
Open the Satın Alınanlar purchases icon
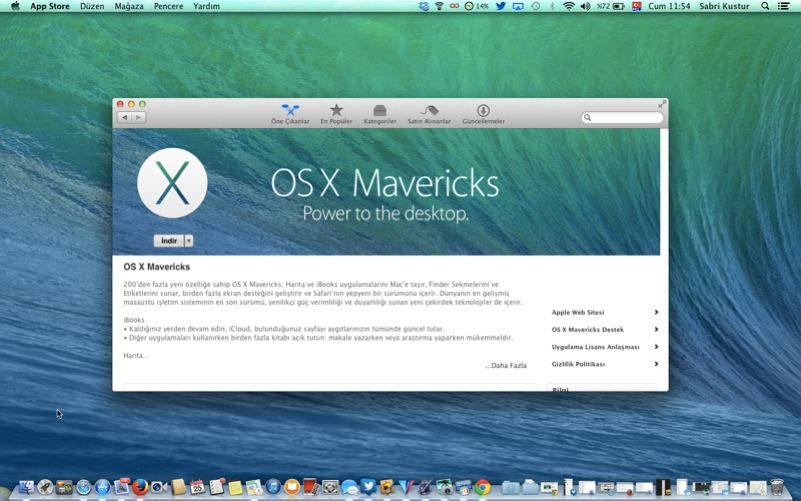pyautogui.click(x=429, y=113)
